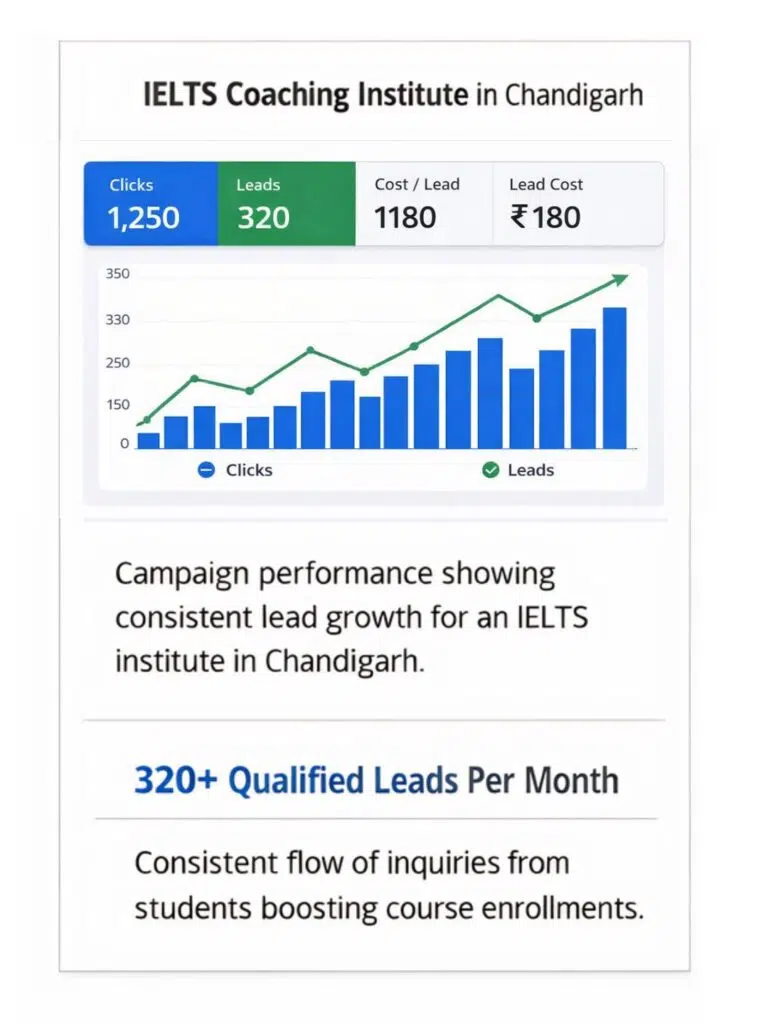Click the Consistent flow of inquiries text
Viewport: 768px width, 1024px height.
point(389,885)
